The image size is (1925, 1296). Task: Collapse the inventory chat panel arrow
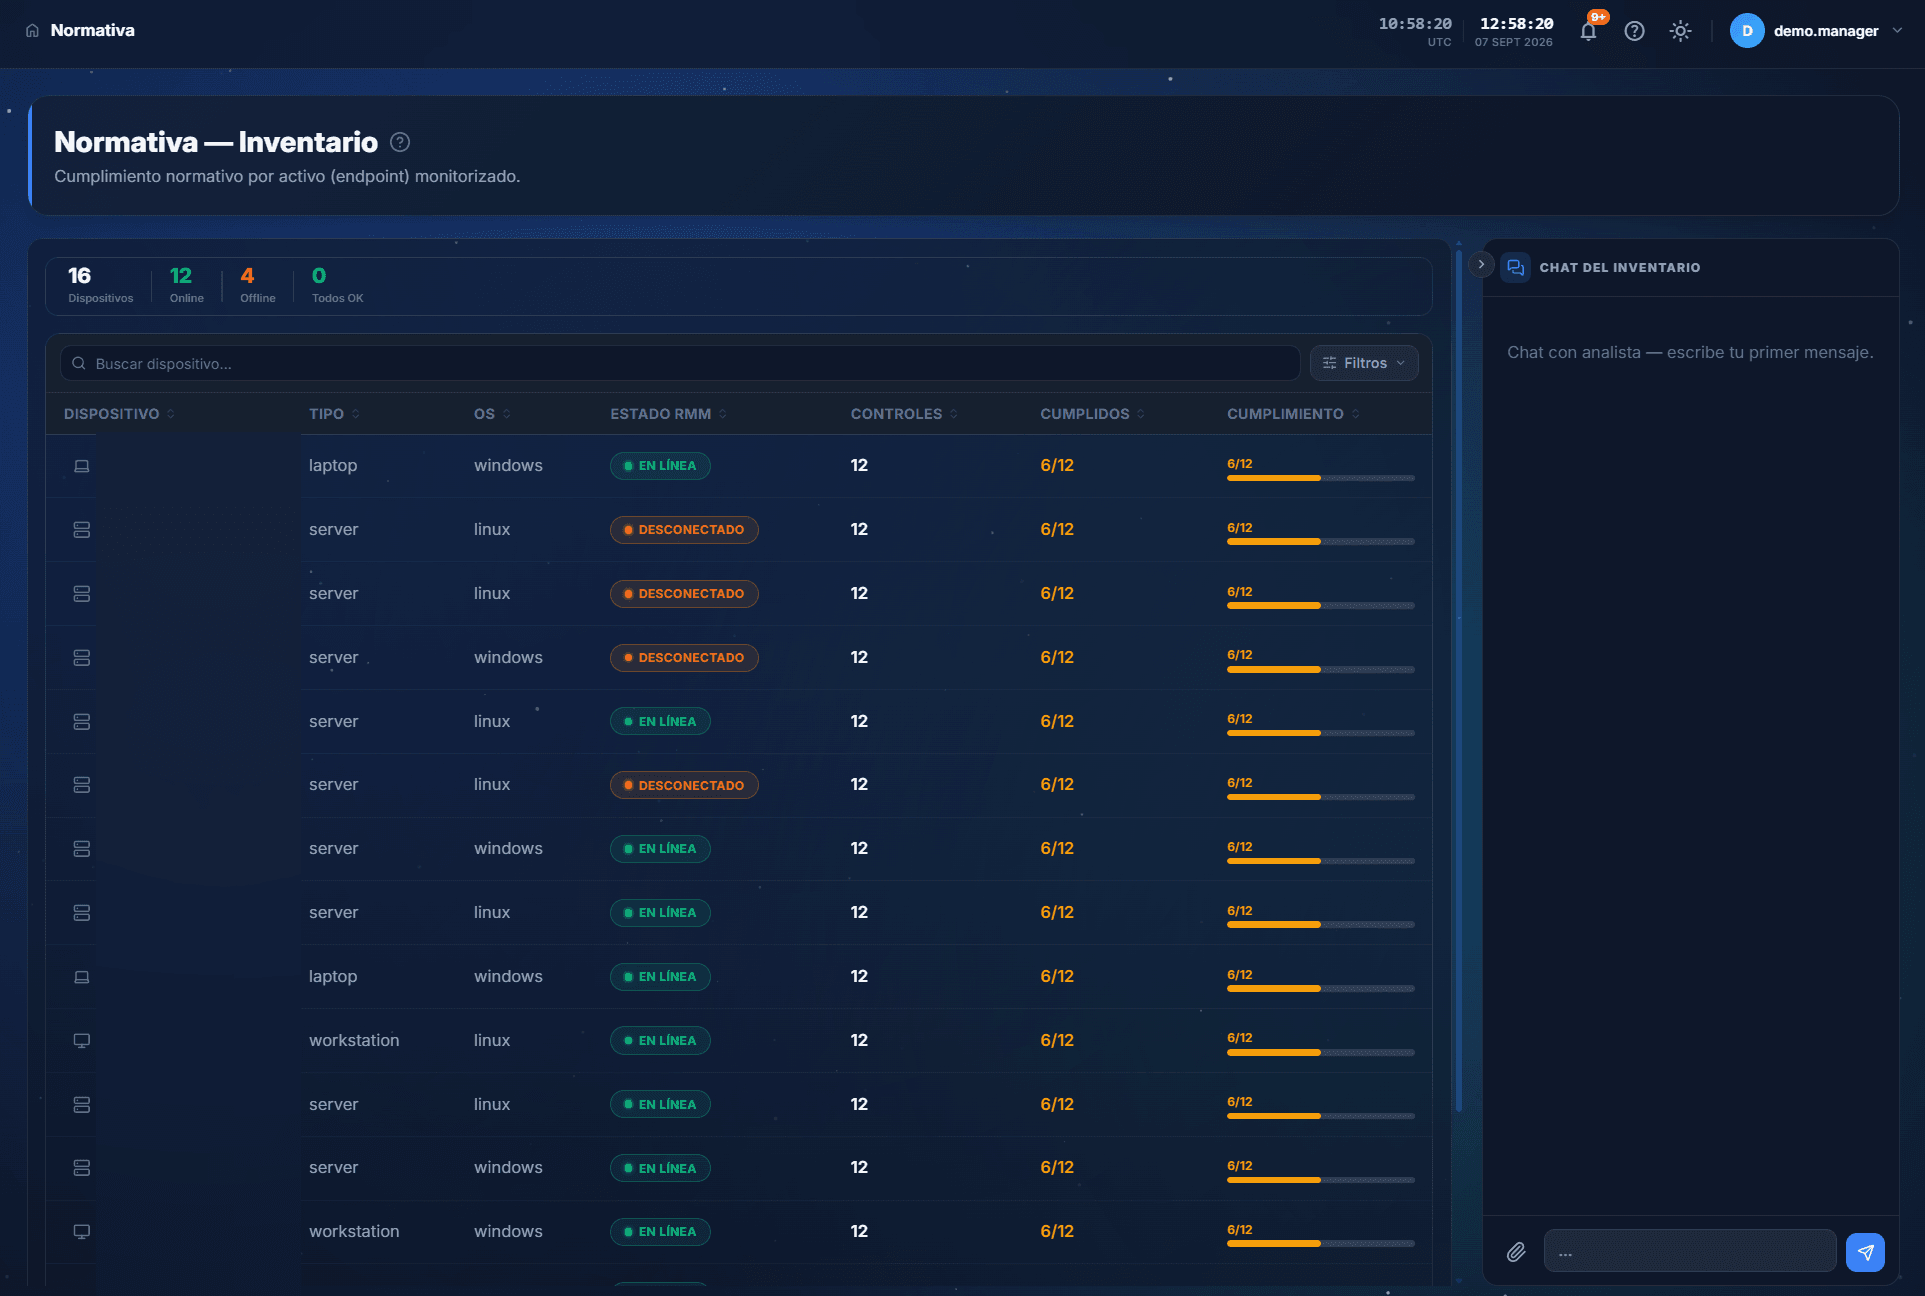pos(1481,265)
